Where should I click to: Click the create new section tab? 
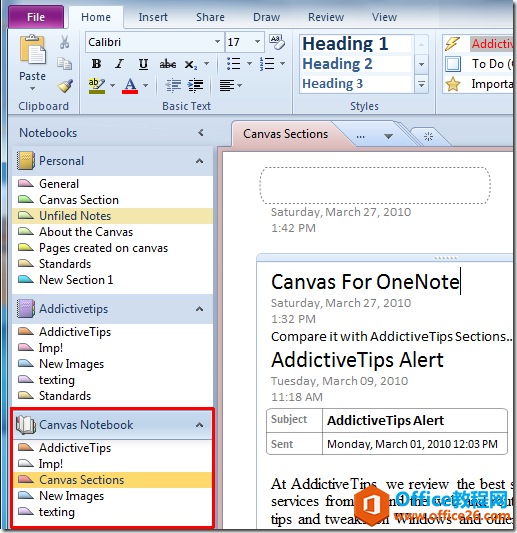pos(428,137)
